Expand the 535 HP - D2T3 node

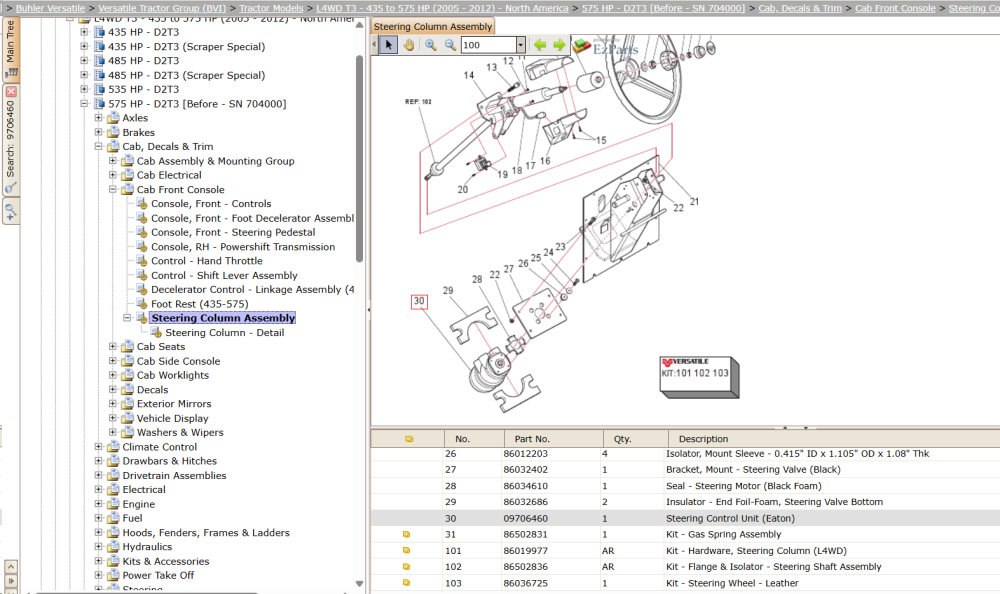tap(84, 89)
